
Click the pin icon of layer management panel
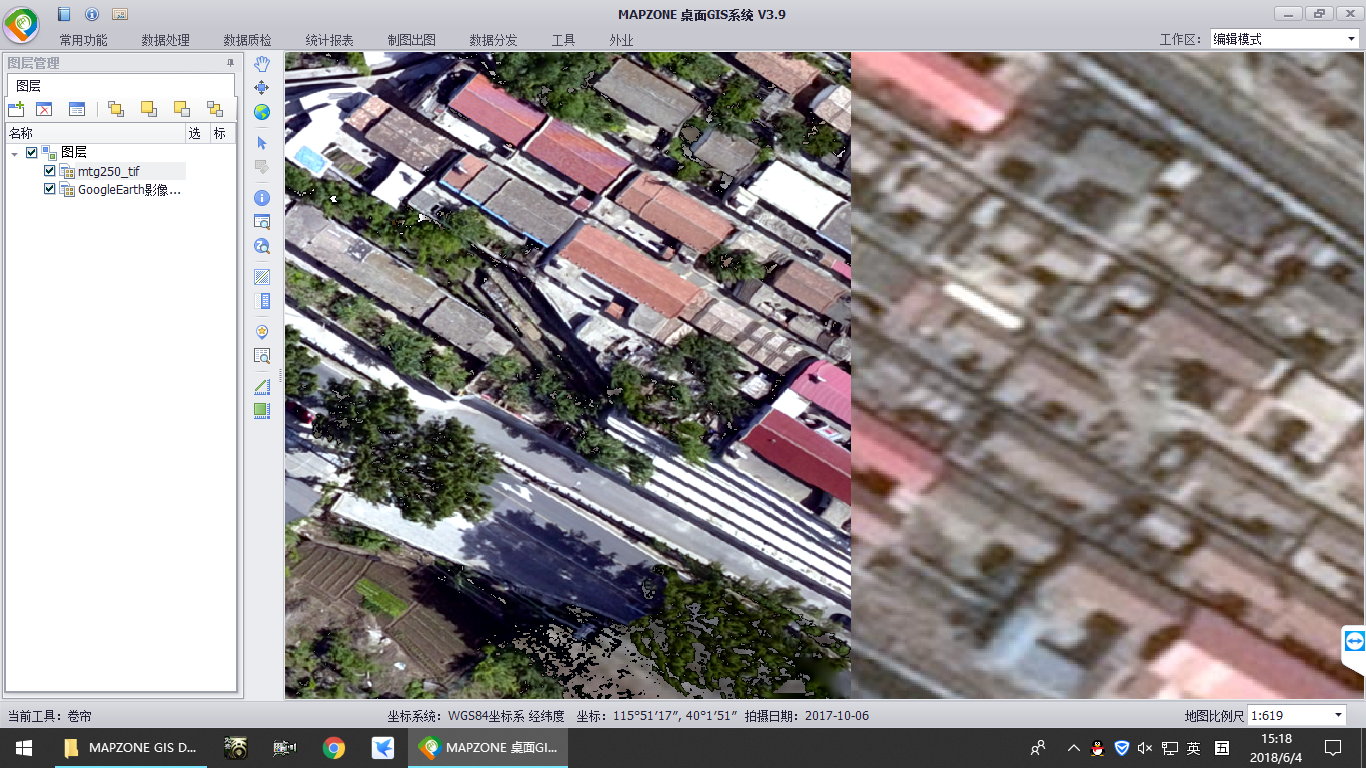230,63
